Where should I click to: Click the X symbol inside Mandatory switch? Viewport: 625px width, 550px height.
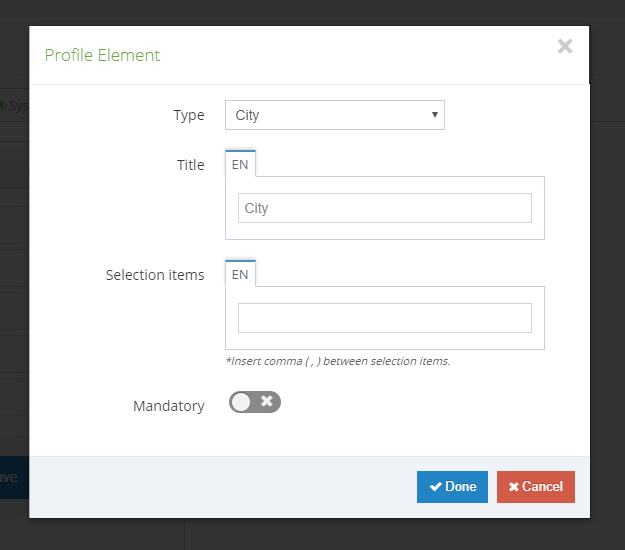[267, 401]
